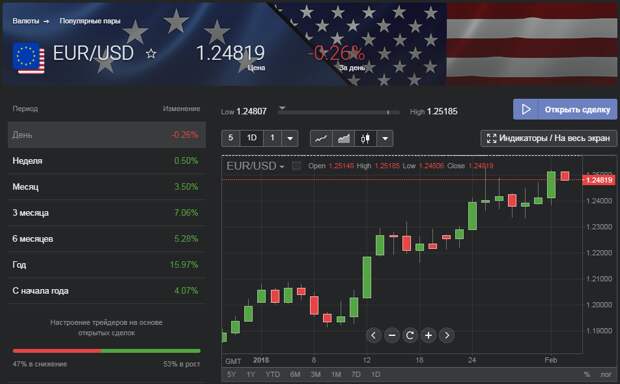Click the Low-High price range slider

point(338,112)
